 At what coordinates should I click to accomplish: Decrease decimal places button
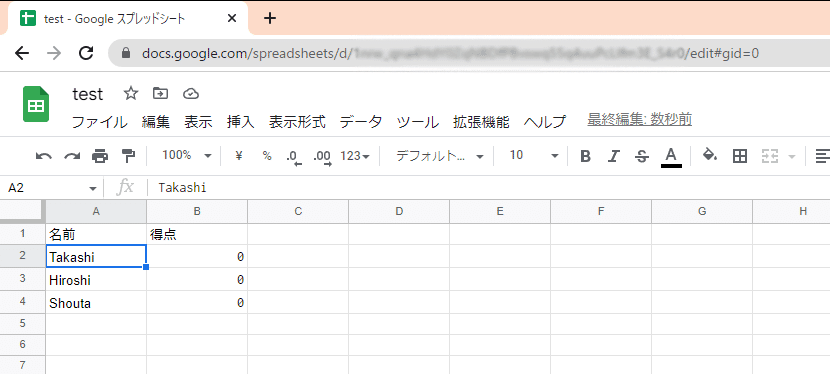pos(293,157)
